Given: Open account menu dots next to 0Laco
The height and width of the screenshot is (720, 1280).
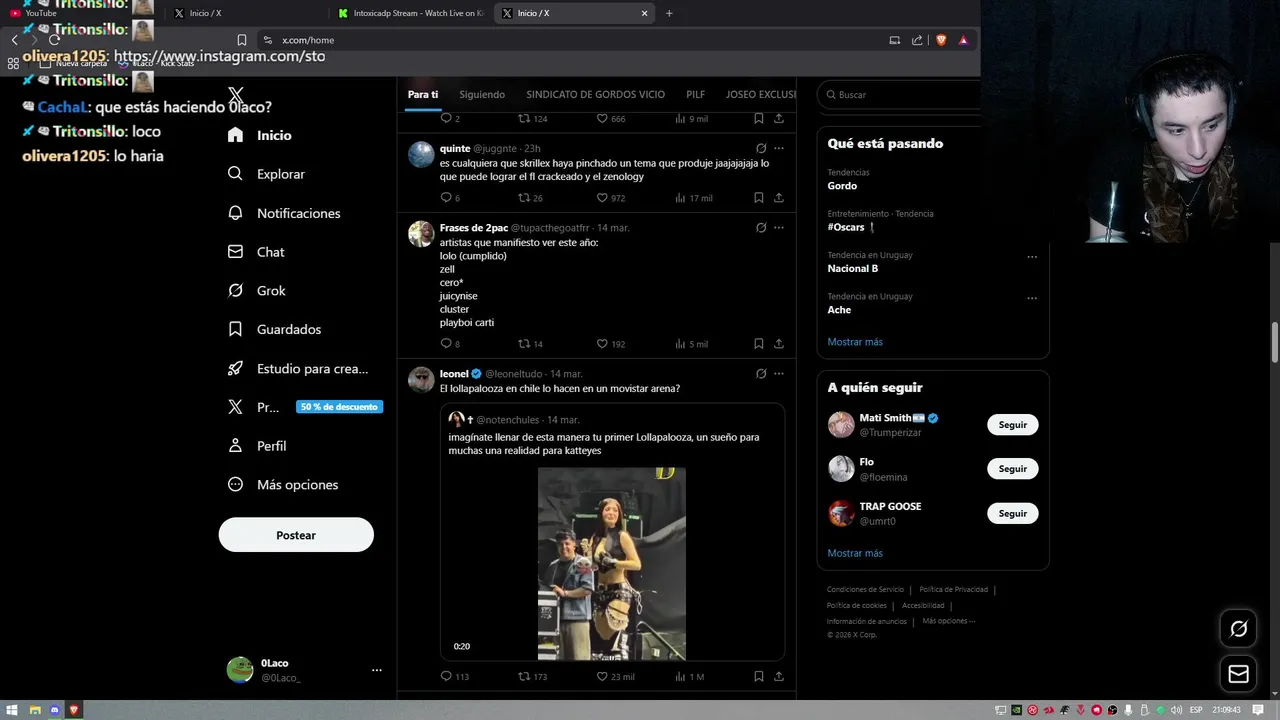Looking at the screenshot, I should (x=376, y=670).
